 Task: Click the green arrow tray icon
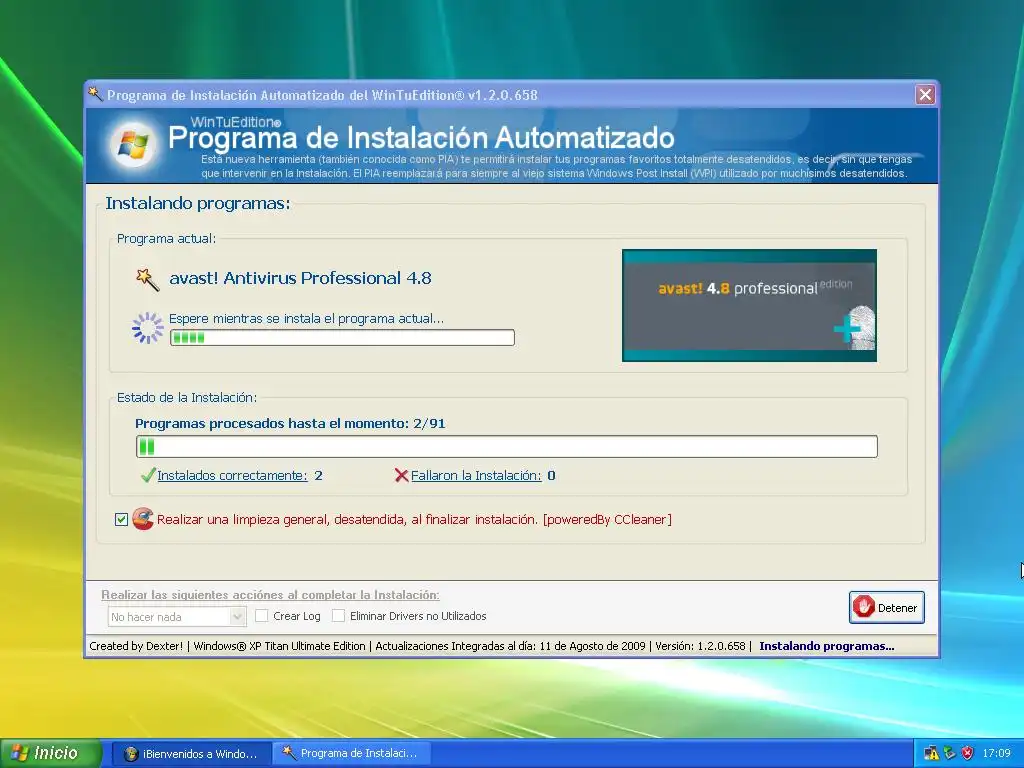[x=950, y=753]
